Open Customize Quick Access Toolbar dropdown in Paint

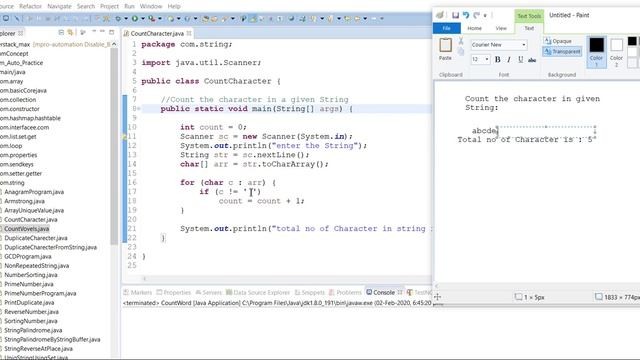click(x=485, y=16)
